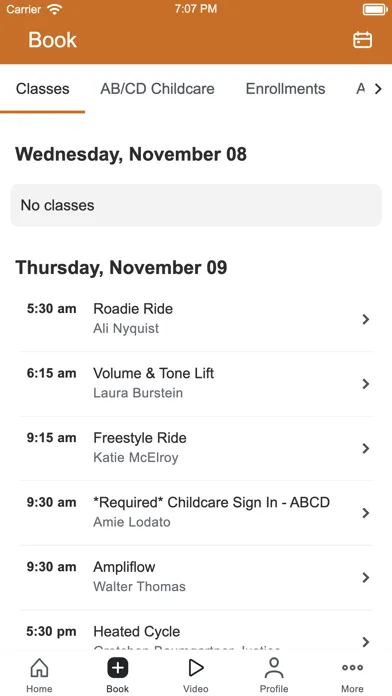Open Ampliflow row chevron
The width and height of the screenshot is (392, 696).
pyautogui.click(x=366, y=577)
